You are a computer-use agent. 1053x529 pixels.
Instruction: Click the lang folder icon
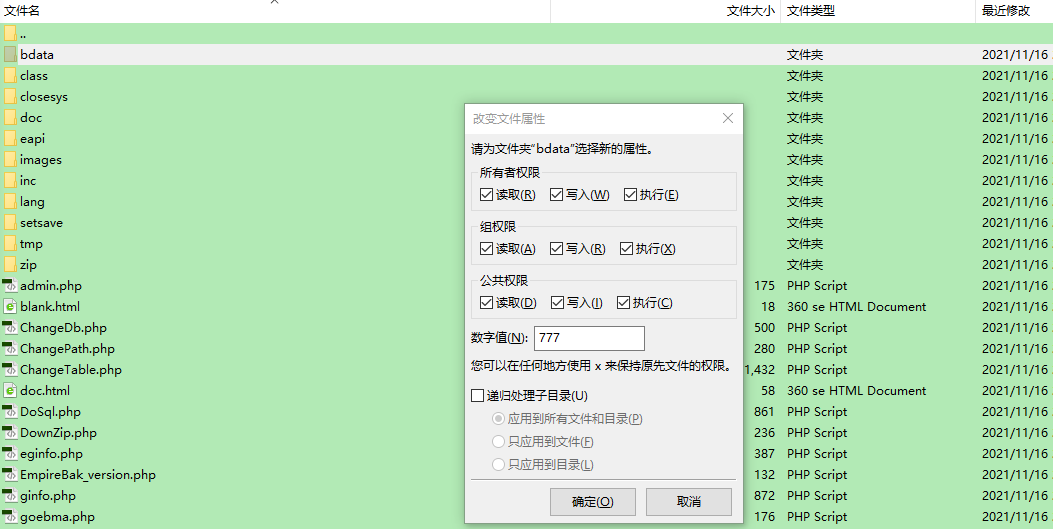coord(10,201)
